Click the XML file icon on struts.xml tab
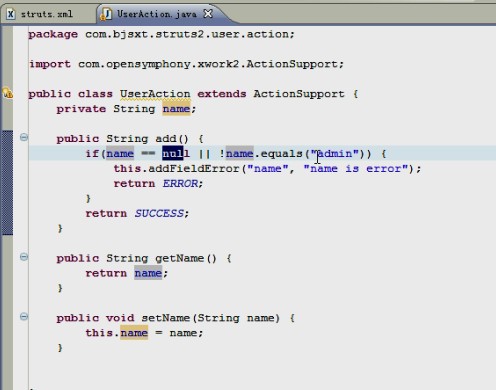The height and width of the screenshot is (390, 496). [10, 14]
